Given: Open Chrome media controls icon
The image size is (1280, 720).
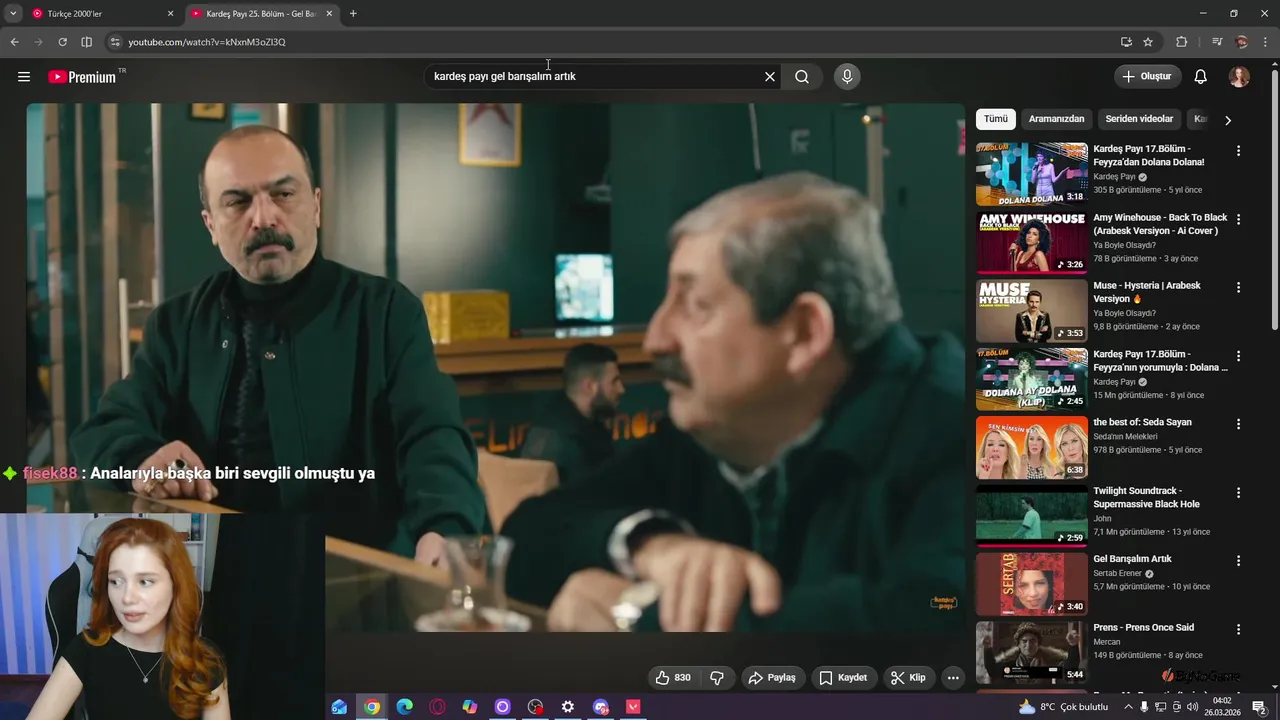Looking at the screenshot, I should (x=1217, y=42).
